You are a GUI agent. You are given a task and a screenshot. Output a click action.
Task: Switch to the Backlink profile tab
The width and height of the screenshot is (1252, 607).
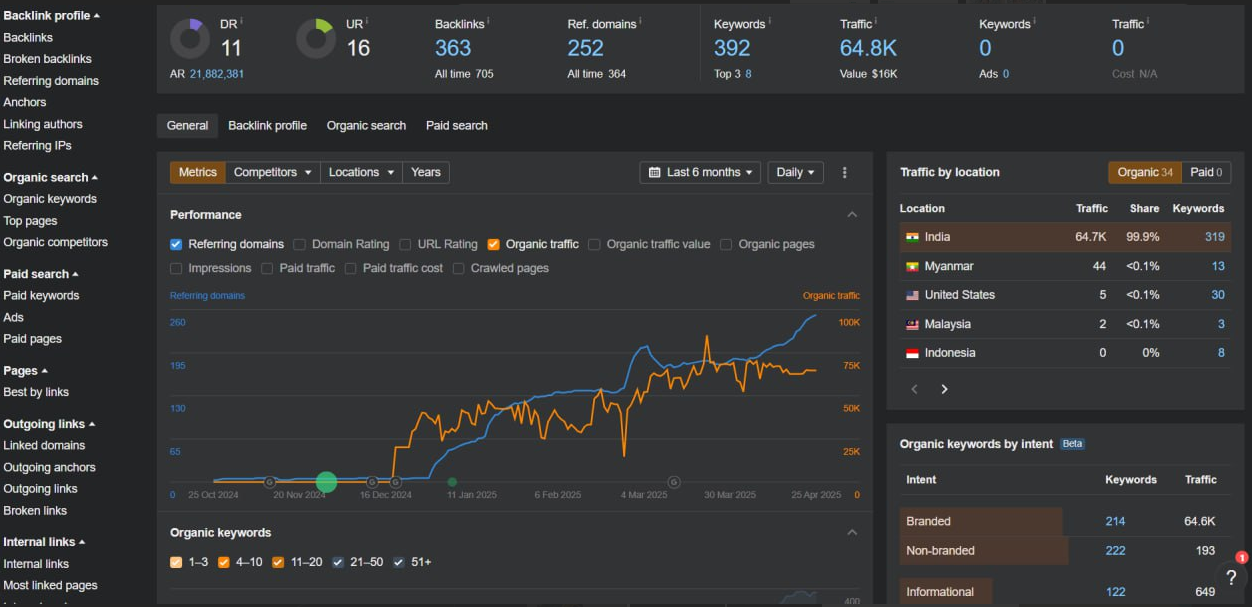click(x=267, y=125)
